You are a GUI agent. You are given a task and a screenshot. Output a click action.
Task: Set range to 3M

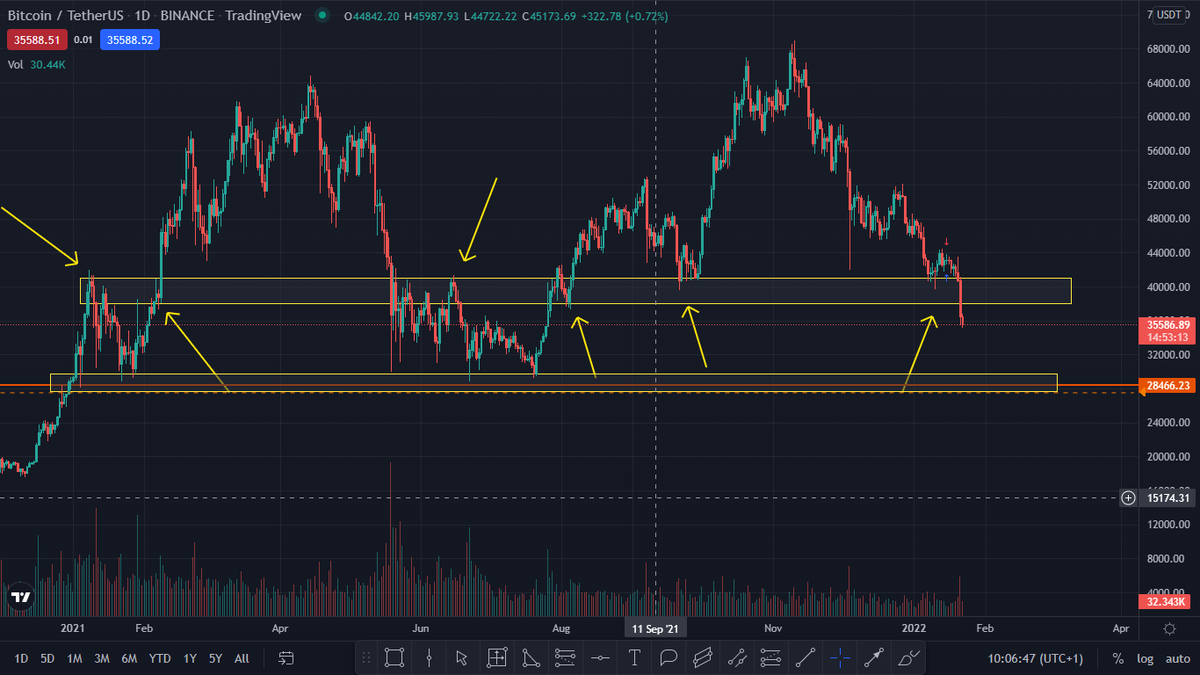pyautogui.click(x=102, y=658)
